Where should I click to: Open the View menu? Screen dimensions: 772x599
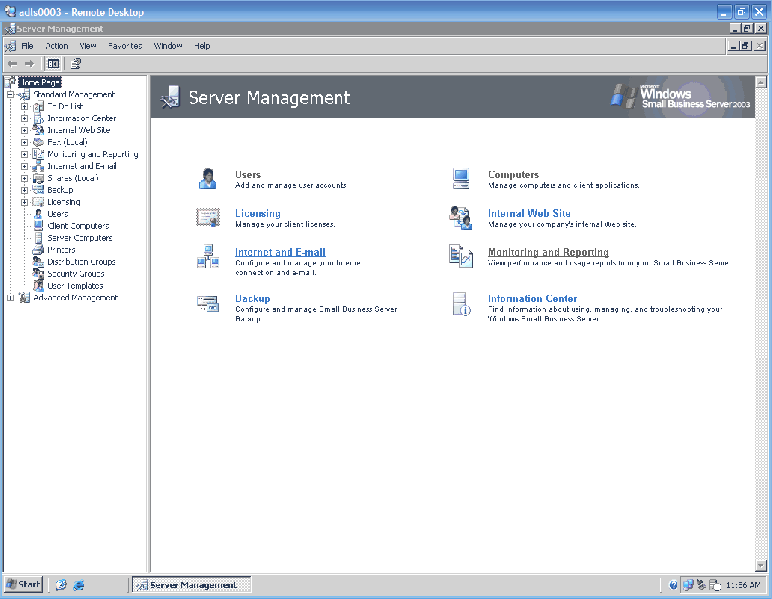pos(88,46)
